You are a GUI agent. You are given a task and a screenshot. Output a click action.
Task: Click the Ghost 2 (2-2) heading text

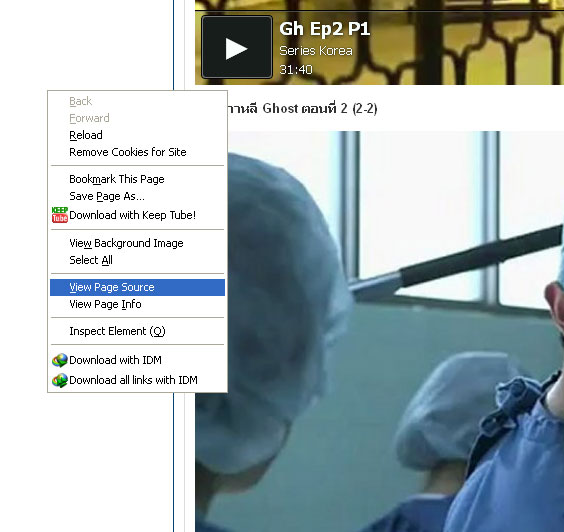pos(302,108)
